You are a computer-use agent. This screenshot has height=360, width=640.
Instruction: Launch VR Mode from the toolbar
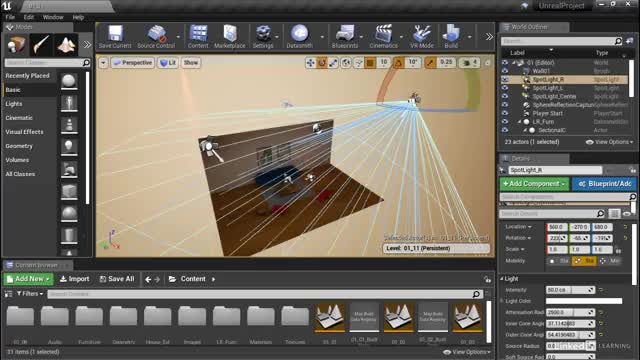422,37
